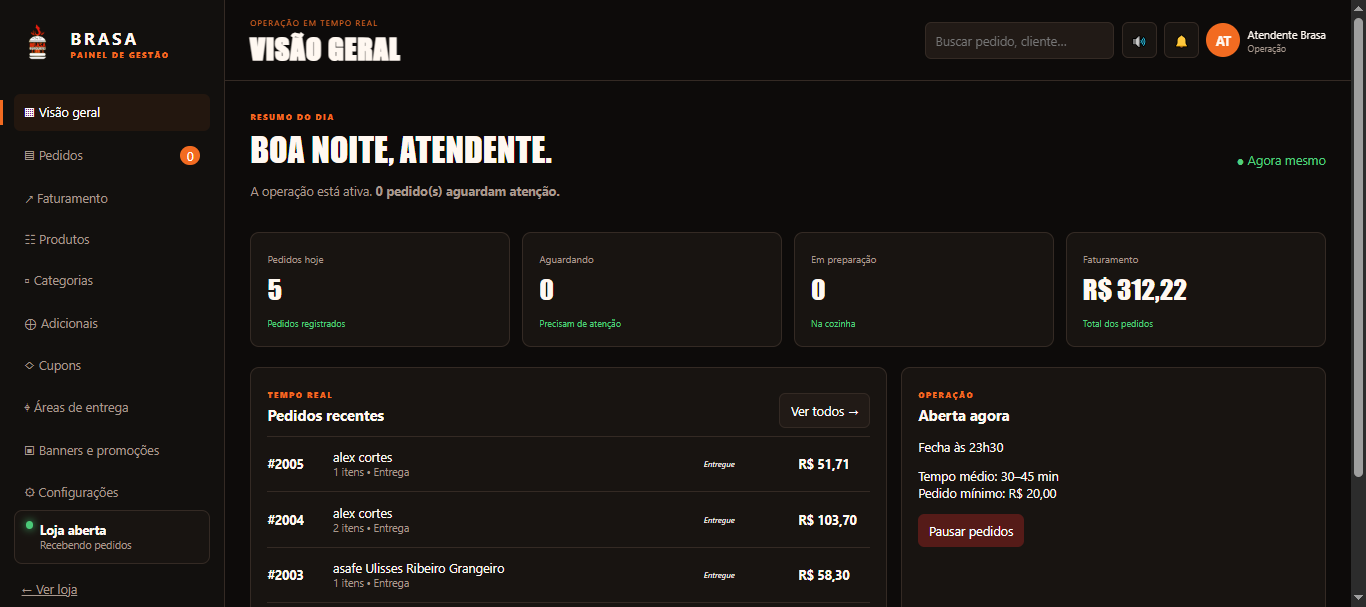Click the AT user avatar
The width and height of the screenshot is (1366, 607).
1223,41
